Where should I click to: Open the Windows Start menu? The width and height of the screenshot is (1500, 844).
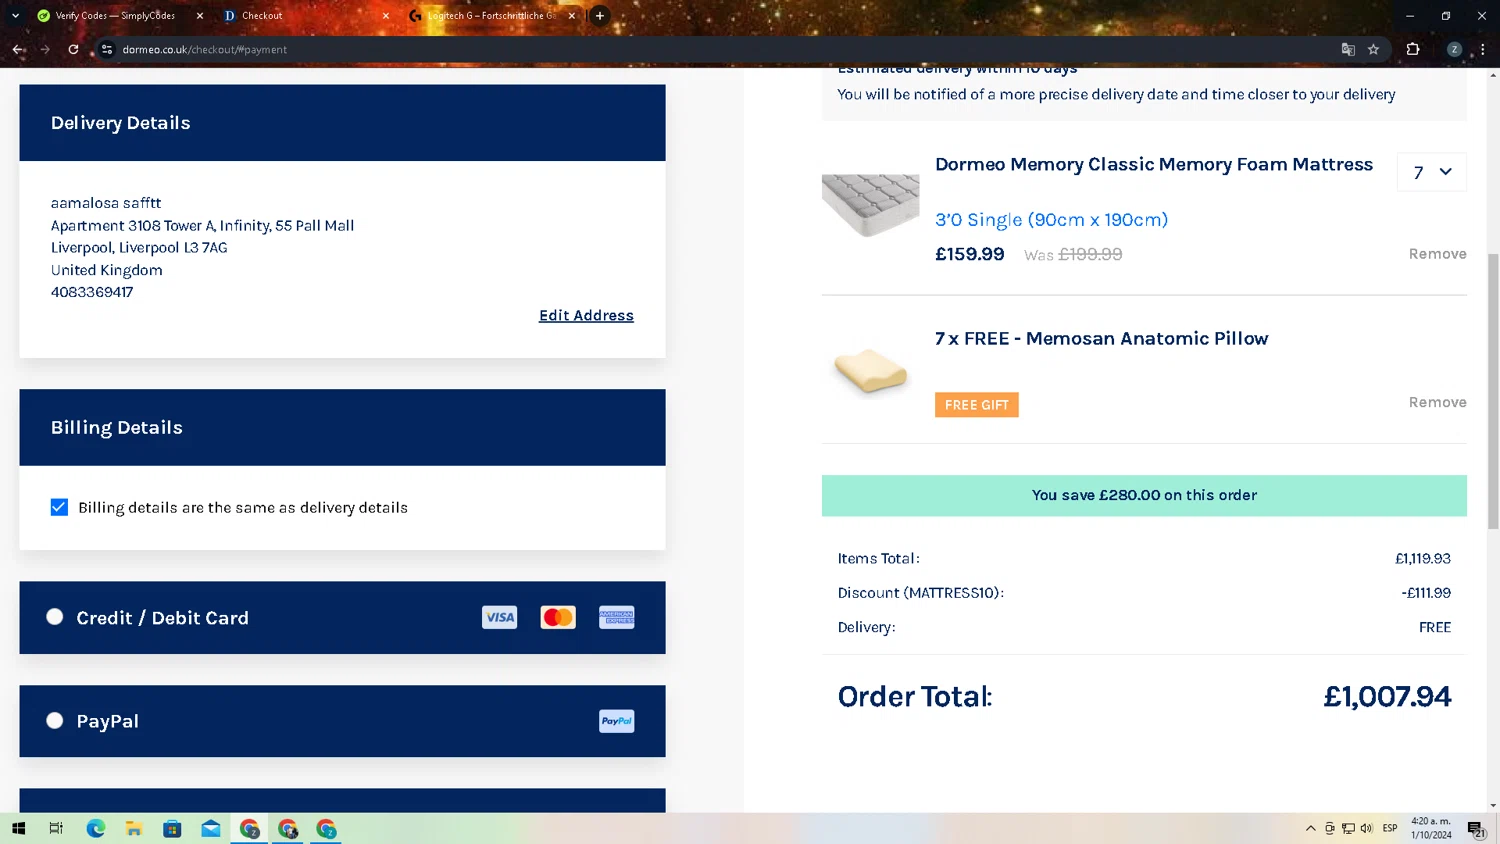point(18,828)
